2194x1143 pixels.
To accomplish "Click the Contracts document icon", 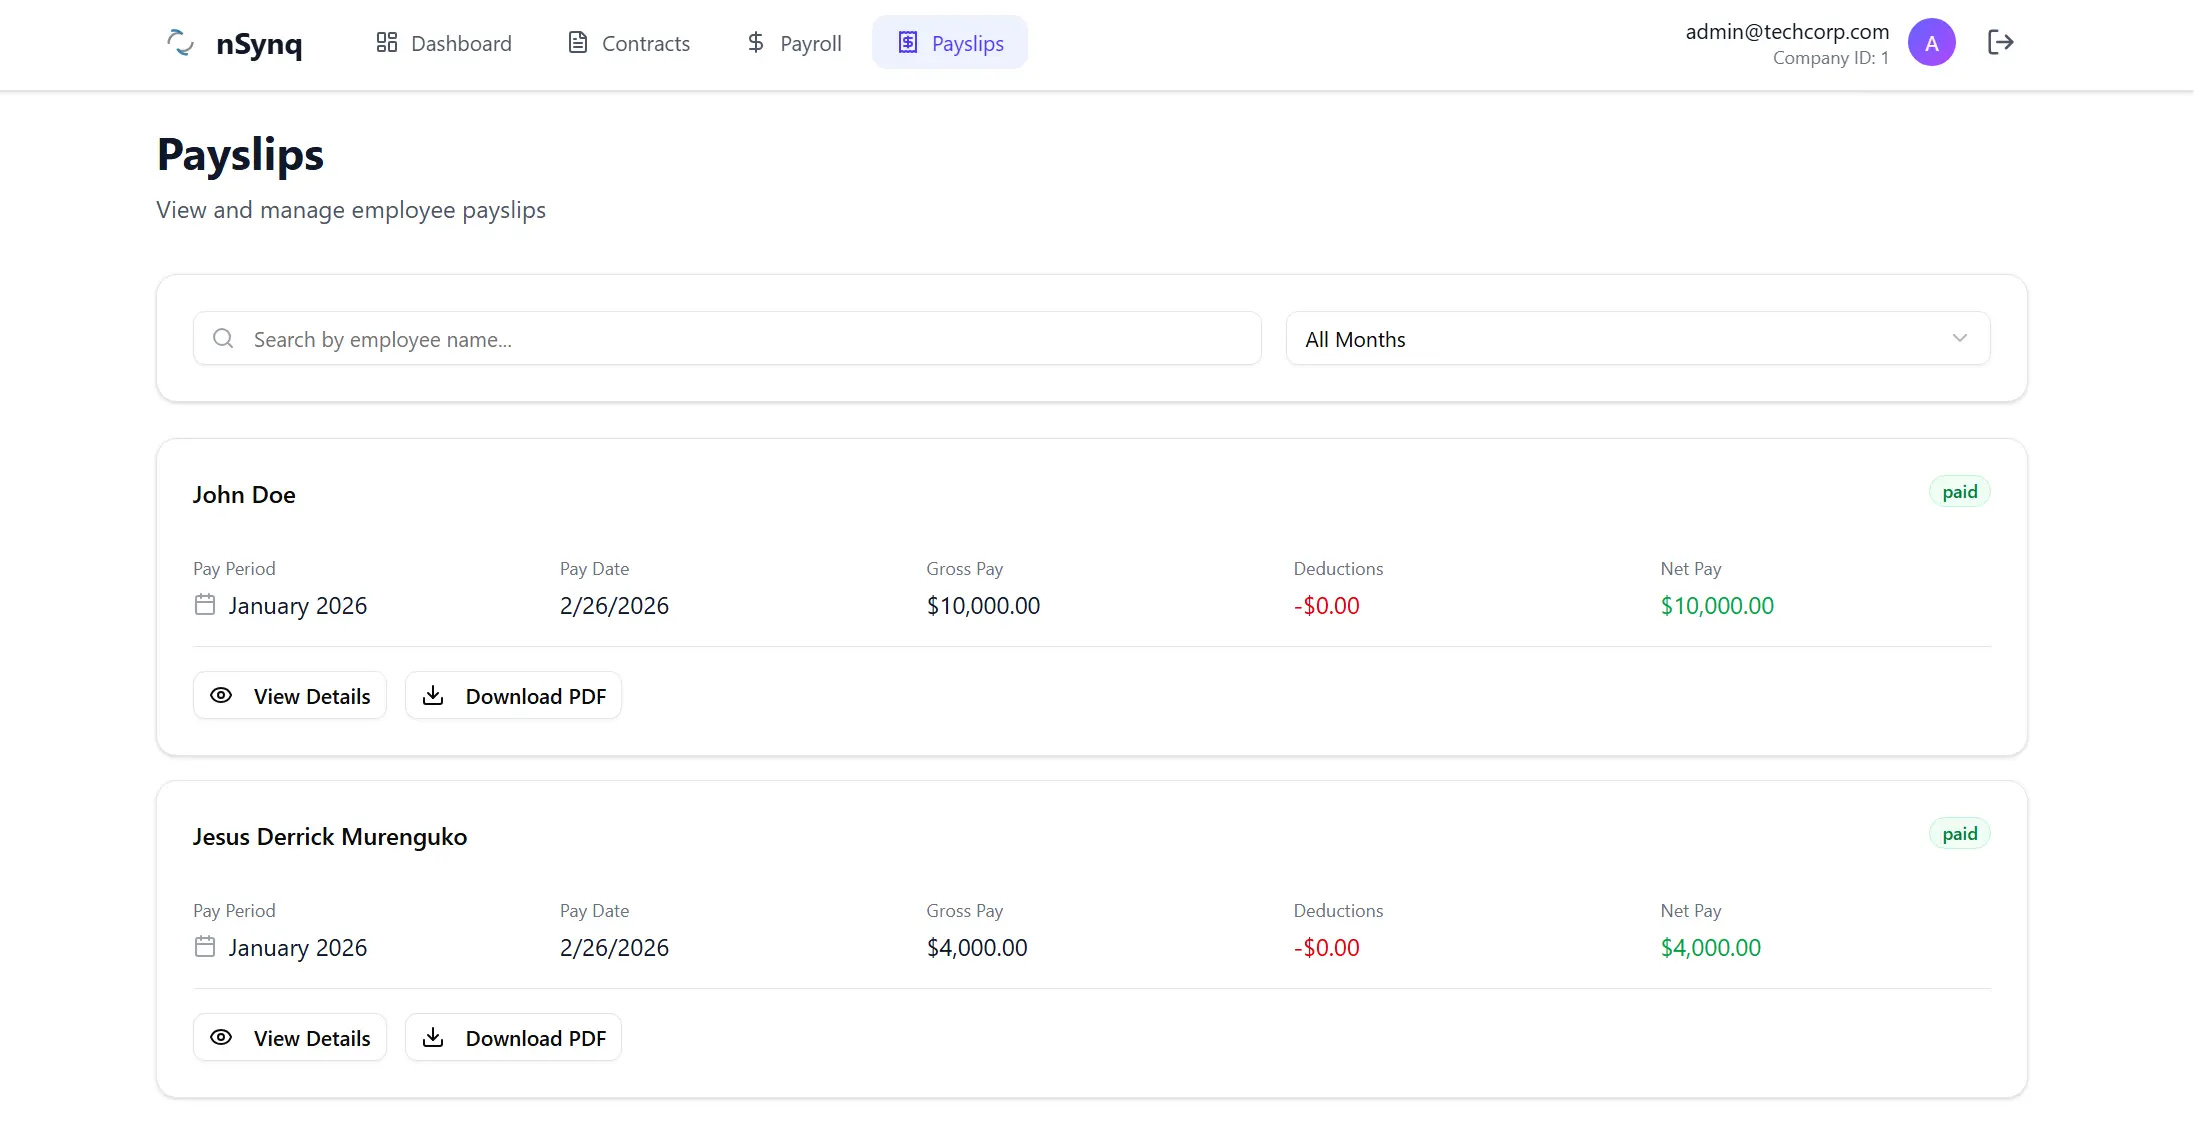I will (576, 42).
